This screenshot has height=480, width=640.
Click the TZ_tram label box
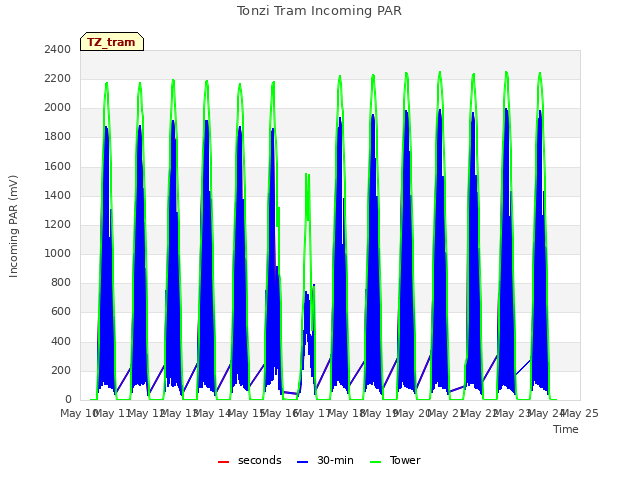[x=112, y=42]
